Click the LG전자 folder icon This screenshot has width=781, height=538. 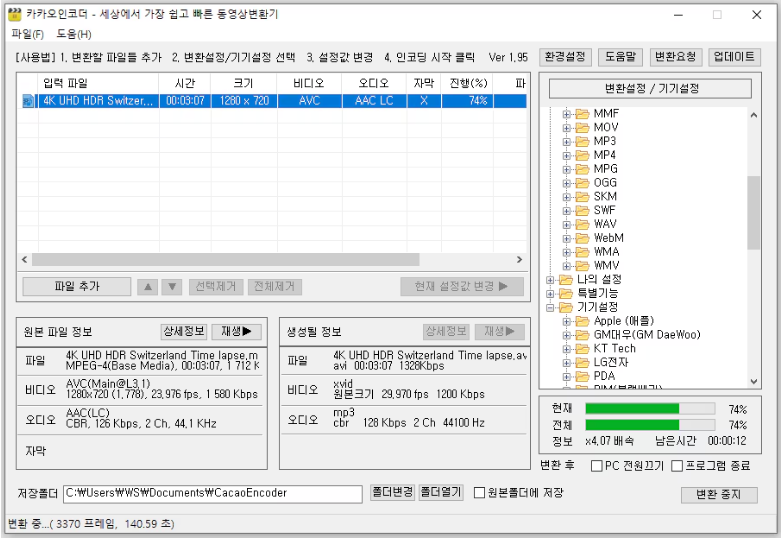[x=582, y=363]
